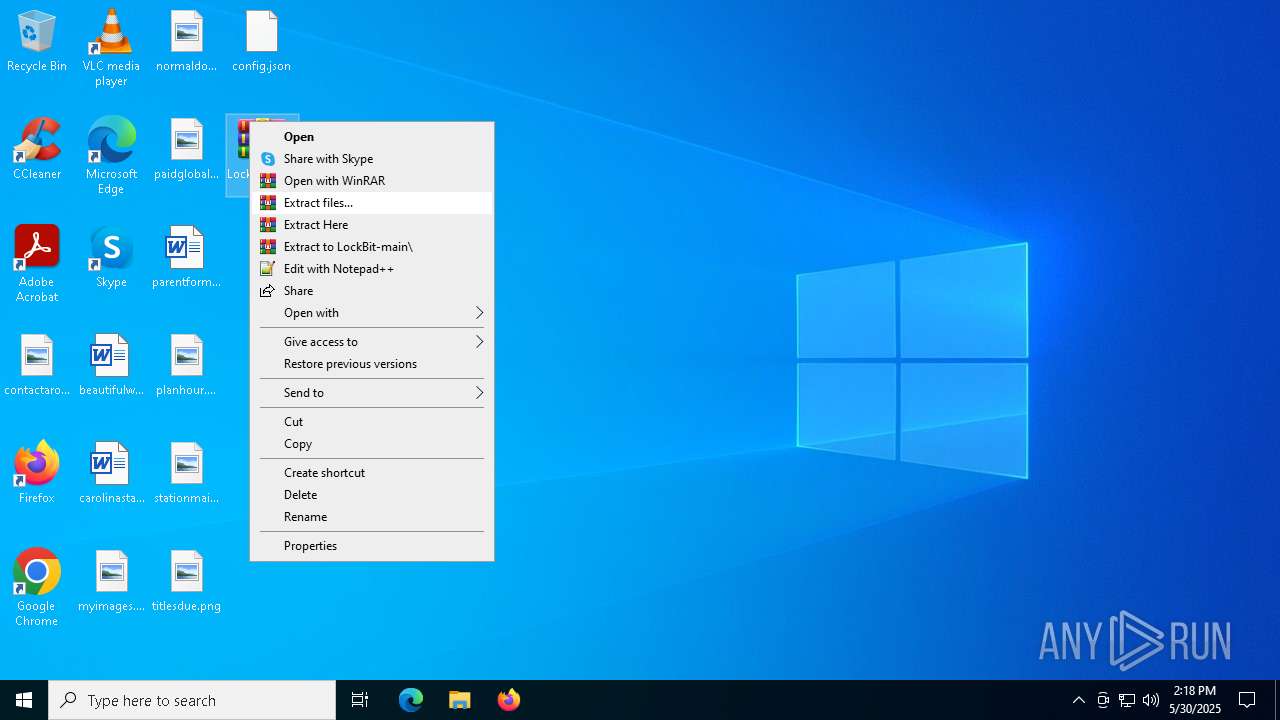1280x720 pixels.
Task: Choose Delete in the context menu
Action: (372, 495)
